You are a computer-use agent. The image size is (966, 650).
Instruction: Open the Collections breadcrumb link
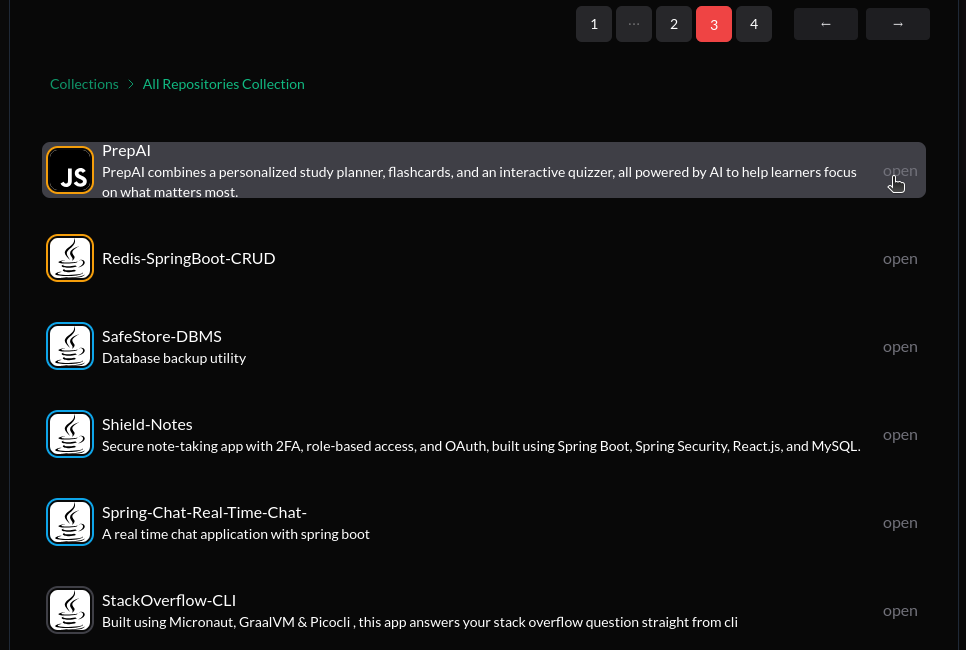84,84
